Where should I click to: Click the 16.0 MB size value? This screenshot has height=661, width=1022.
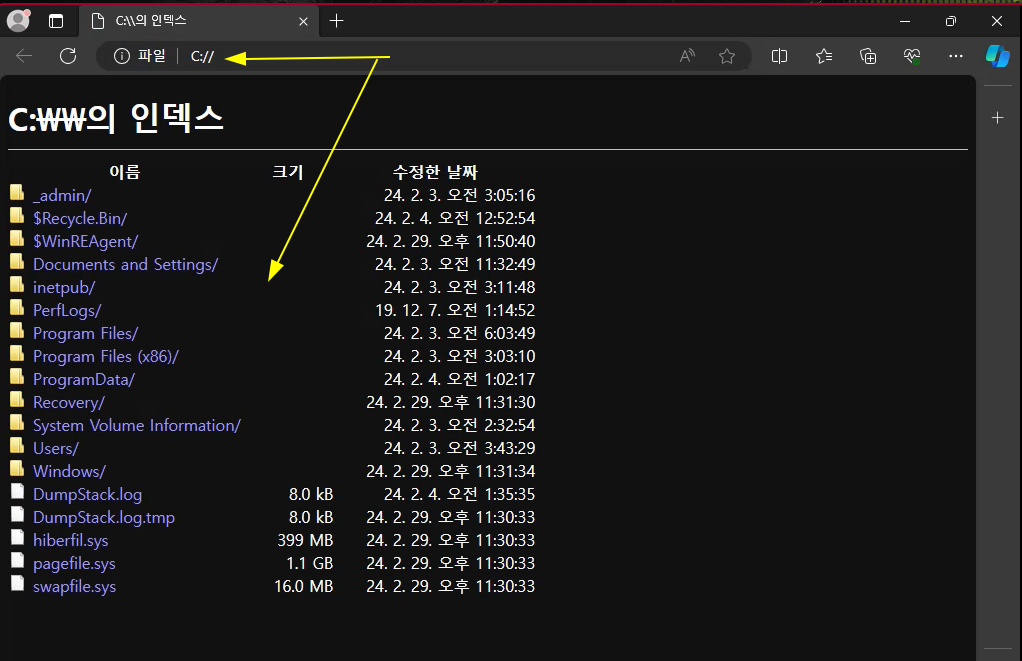point(304,587)
